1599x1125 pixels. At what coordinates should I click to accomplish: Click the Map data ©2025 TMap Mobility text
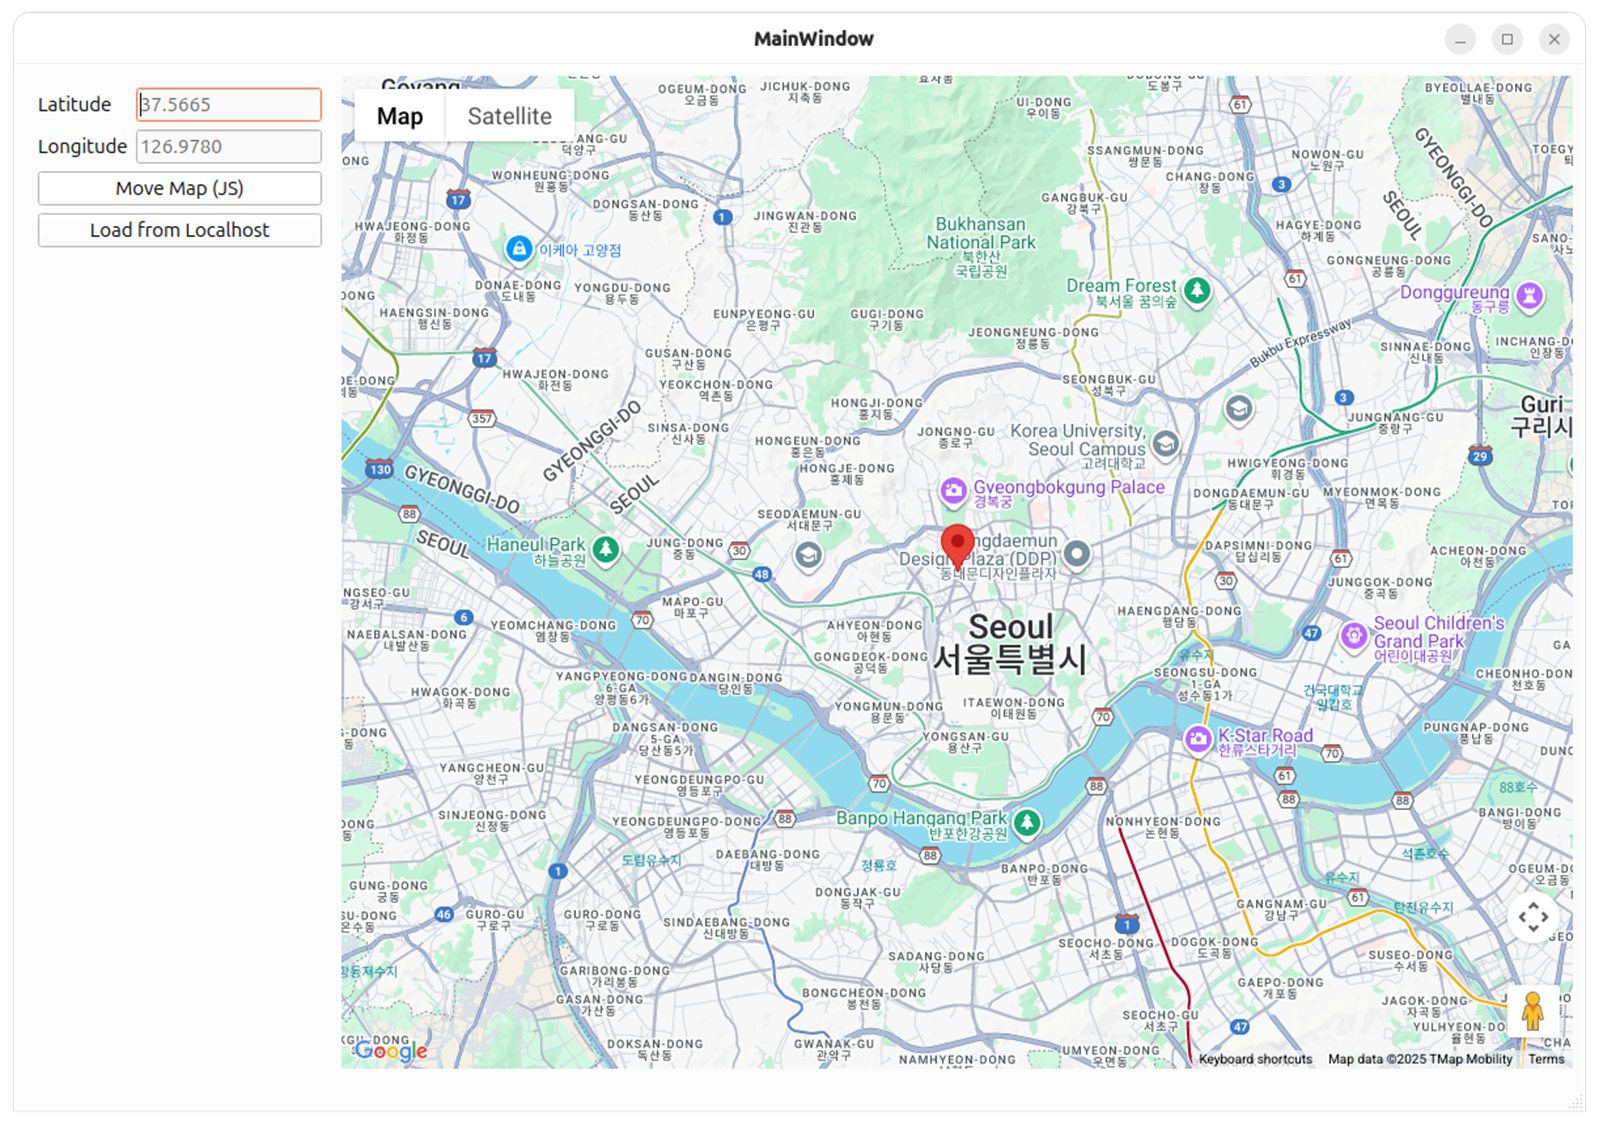1420,1059
